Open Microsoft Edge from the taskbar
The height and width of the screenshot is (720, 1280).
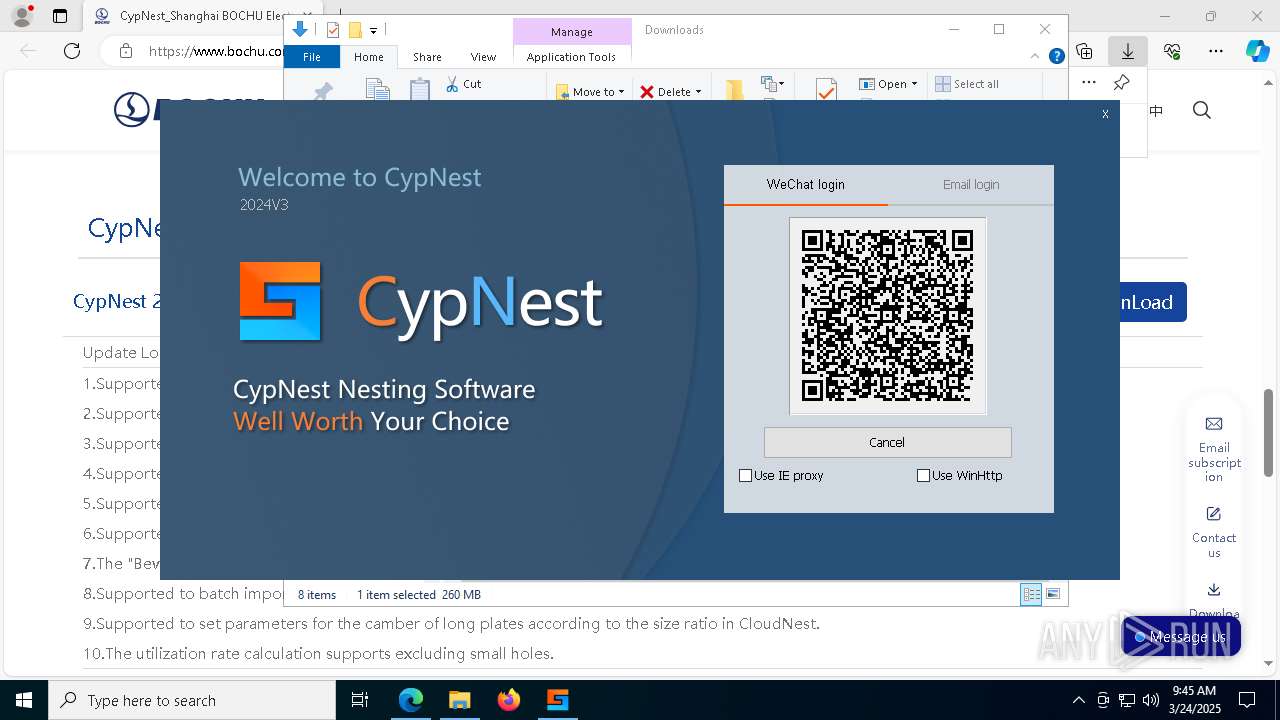(411, 700)
